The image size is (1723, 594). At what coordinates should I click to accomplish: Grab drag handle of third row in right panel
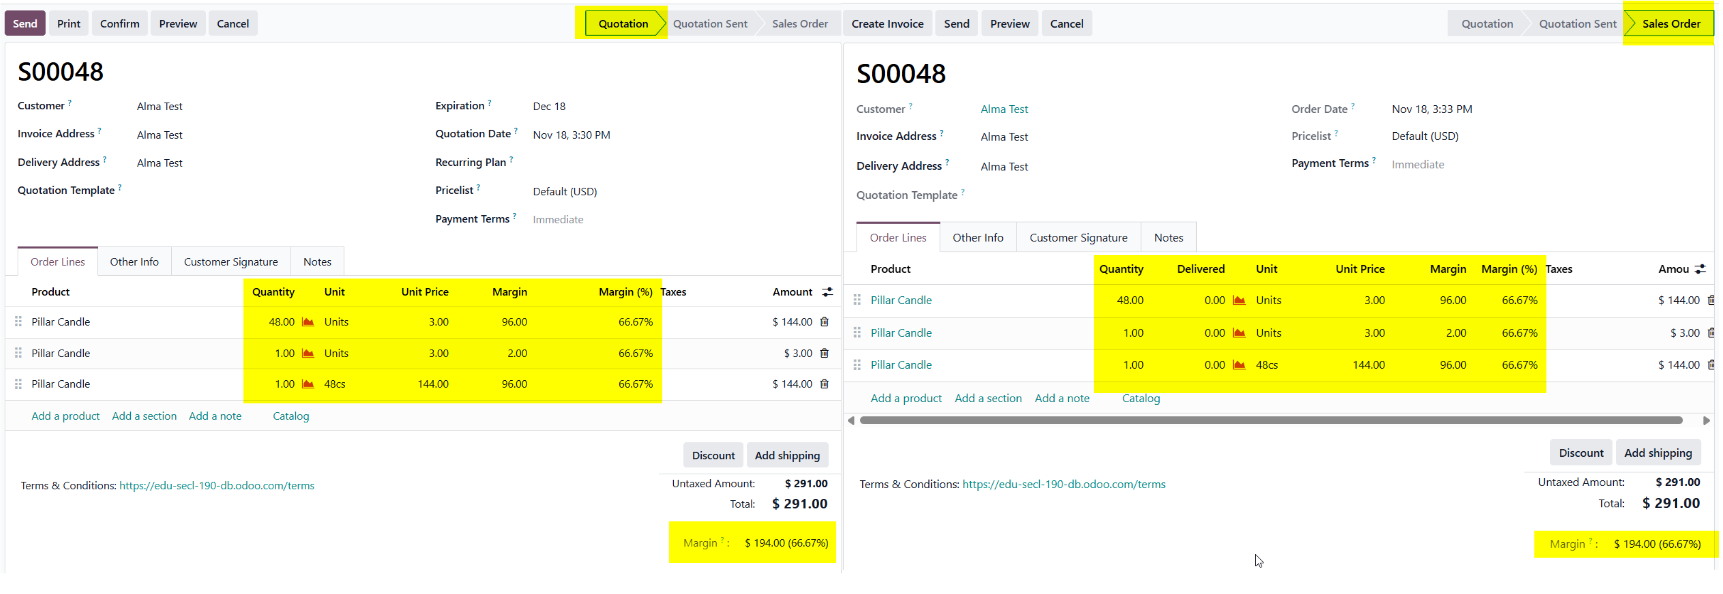tap(857, 365)
